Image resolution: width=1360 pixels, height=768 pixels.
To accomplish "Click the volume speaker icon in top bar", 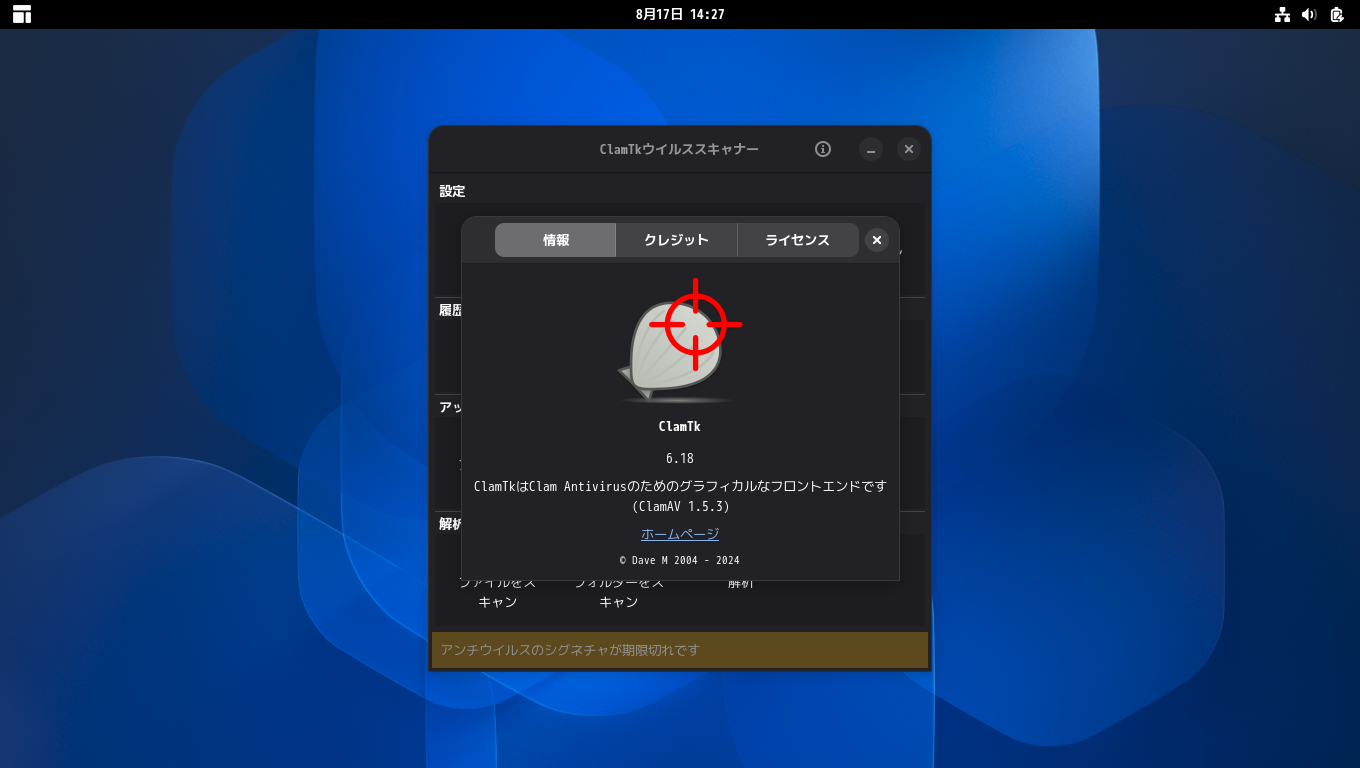I will (x=1309, y=14).
